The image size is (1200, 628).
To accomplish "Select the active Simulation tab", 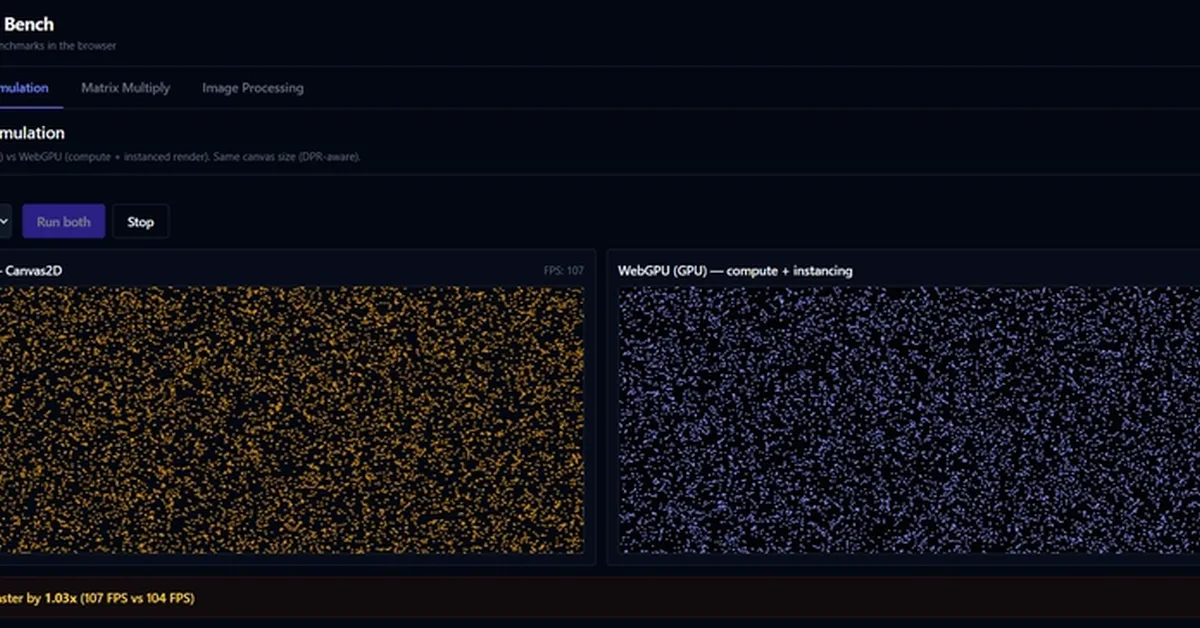I will tap(24, 88).
